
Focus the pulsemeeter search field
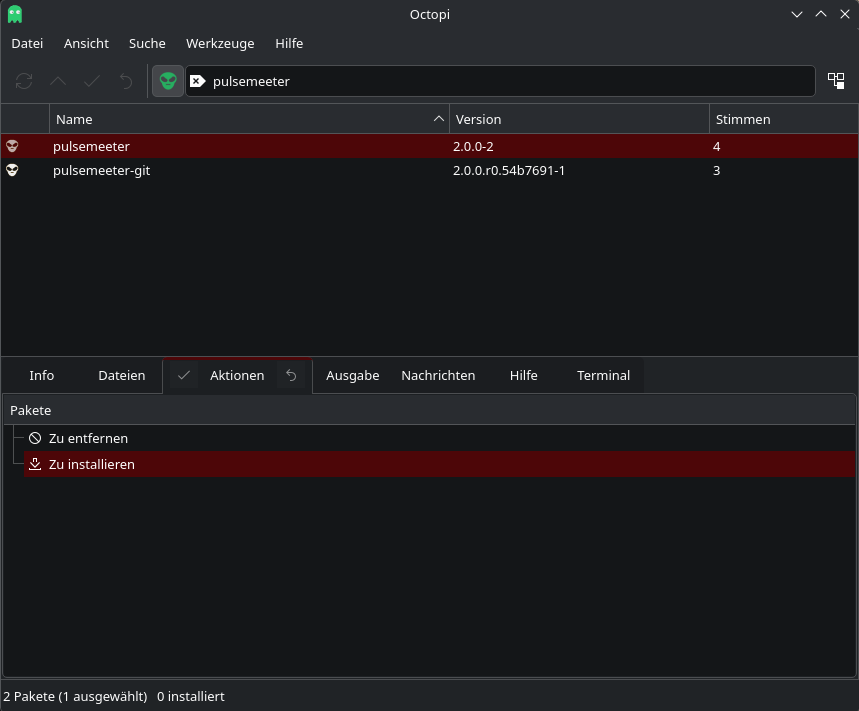coord(500,81)
